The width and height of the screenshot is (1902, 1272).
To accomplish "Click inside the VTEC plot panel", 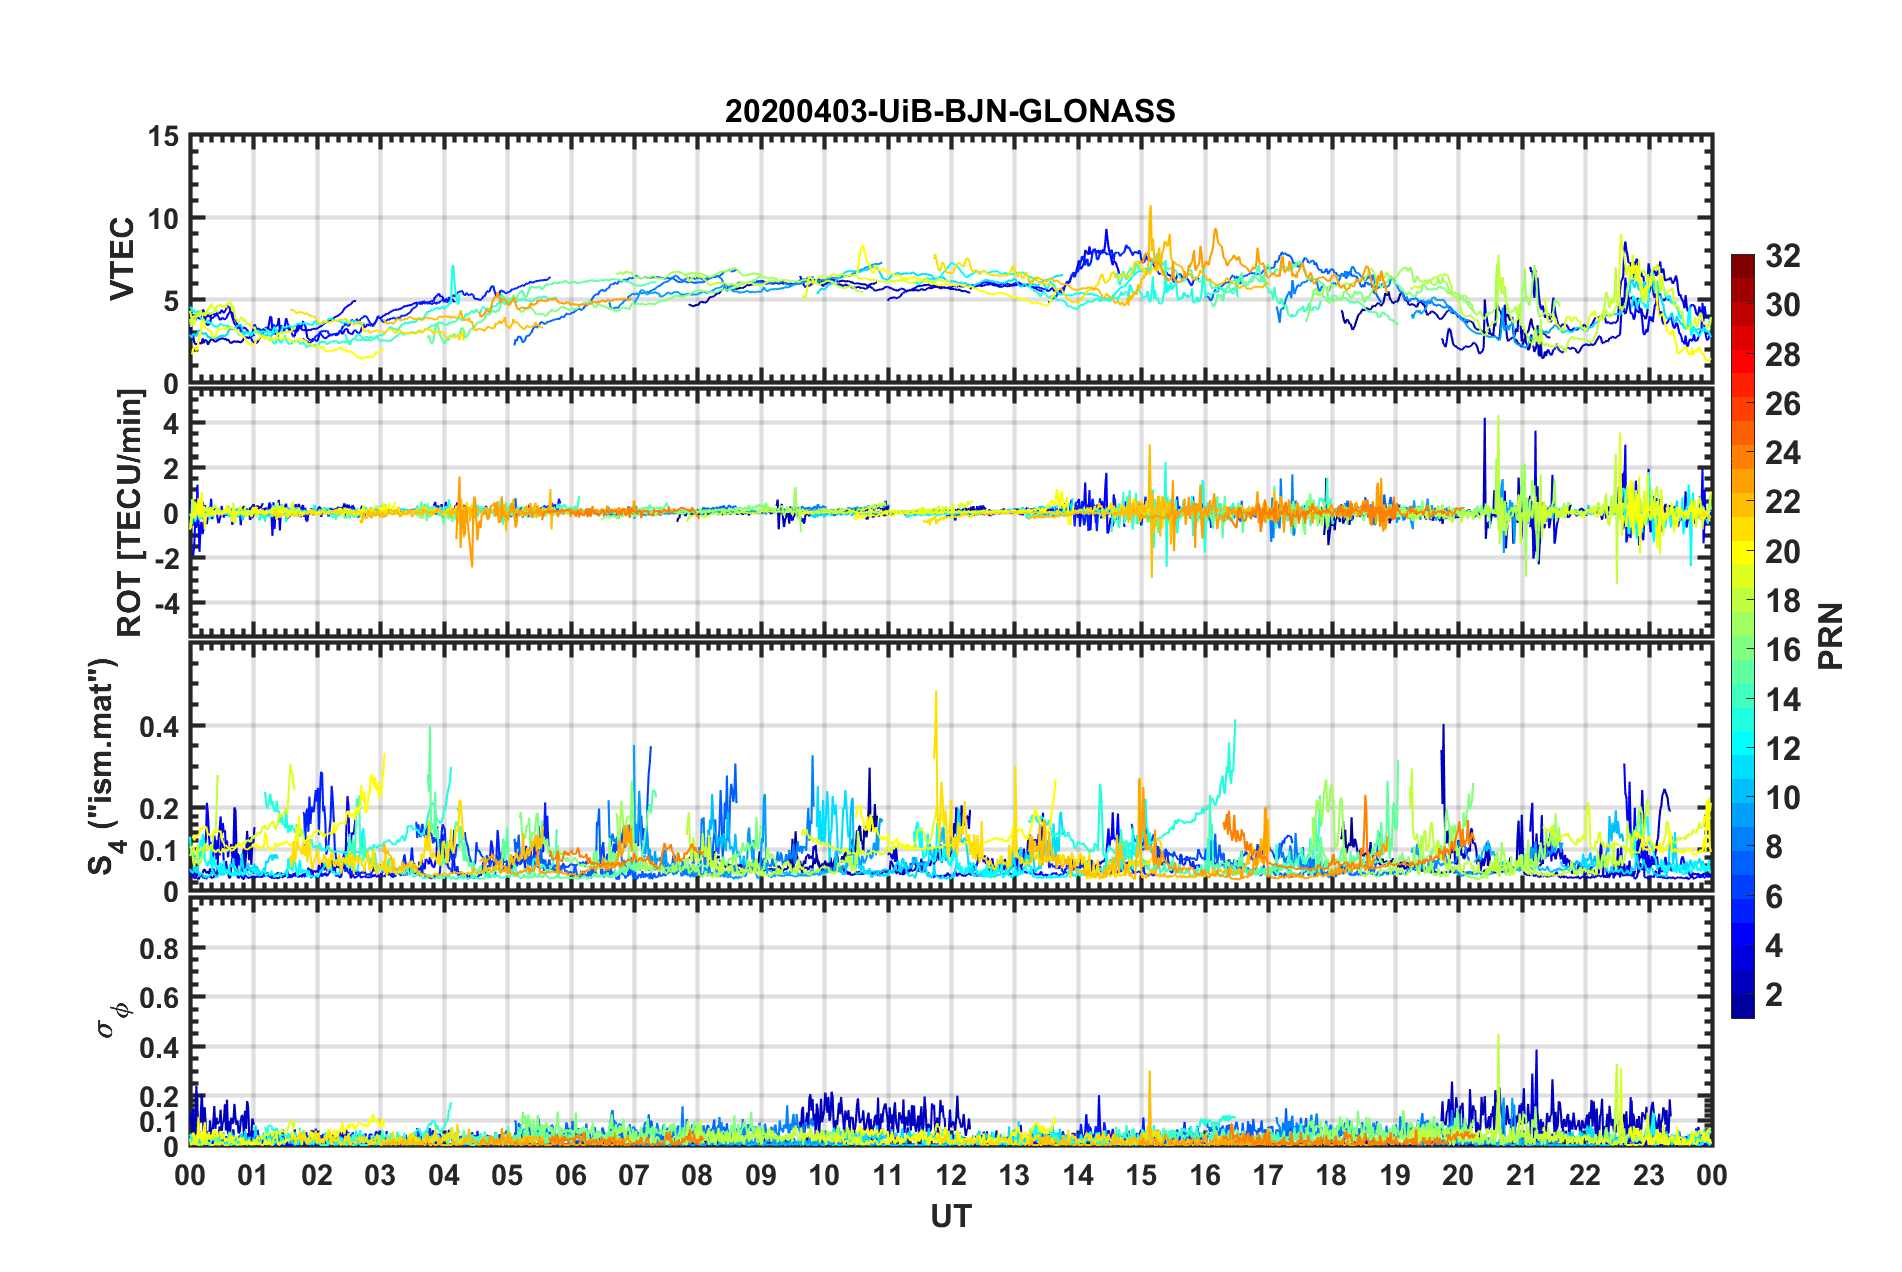I will coord(951,259).
